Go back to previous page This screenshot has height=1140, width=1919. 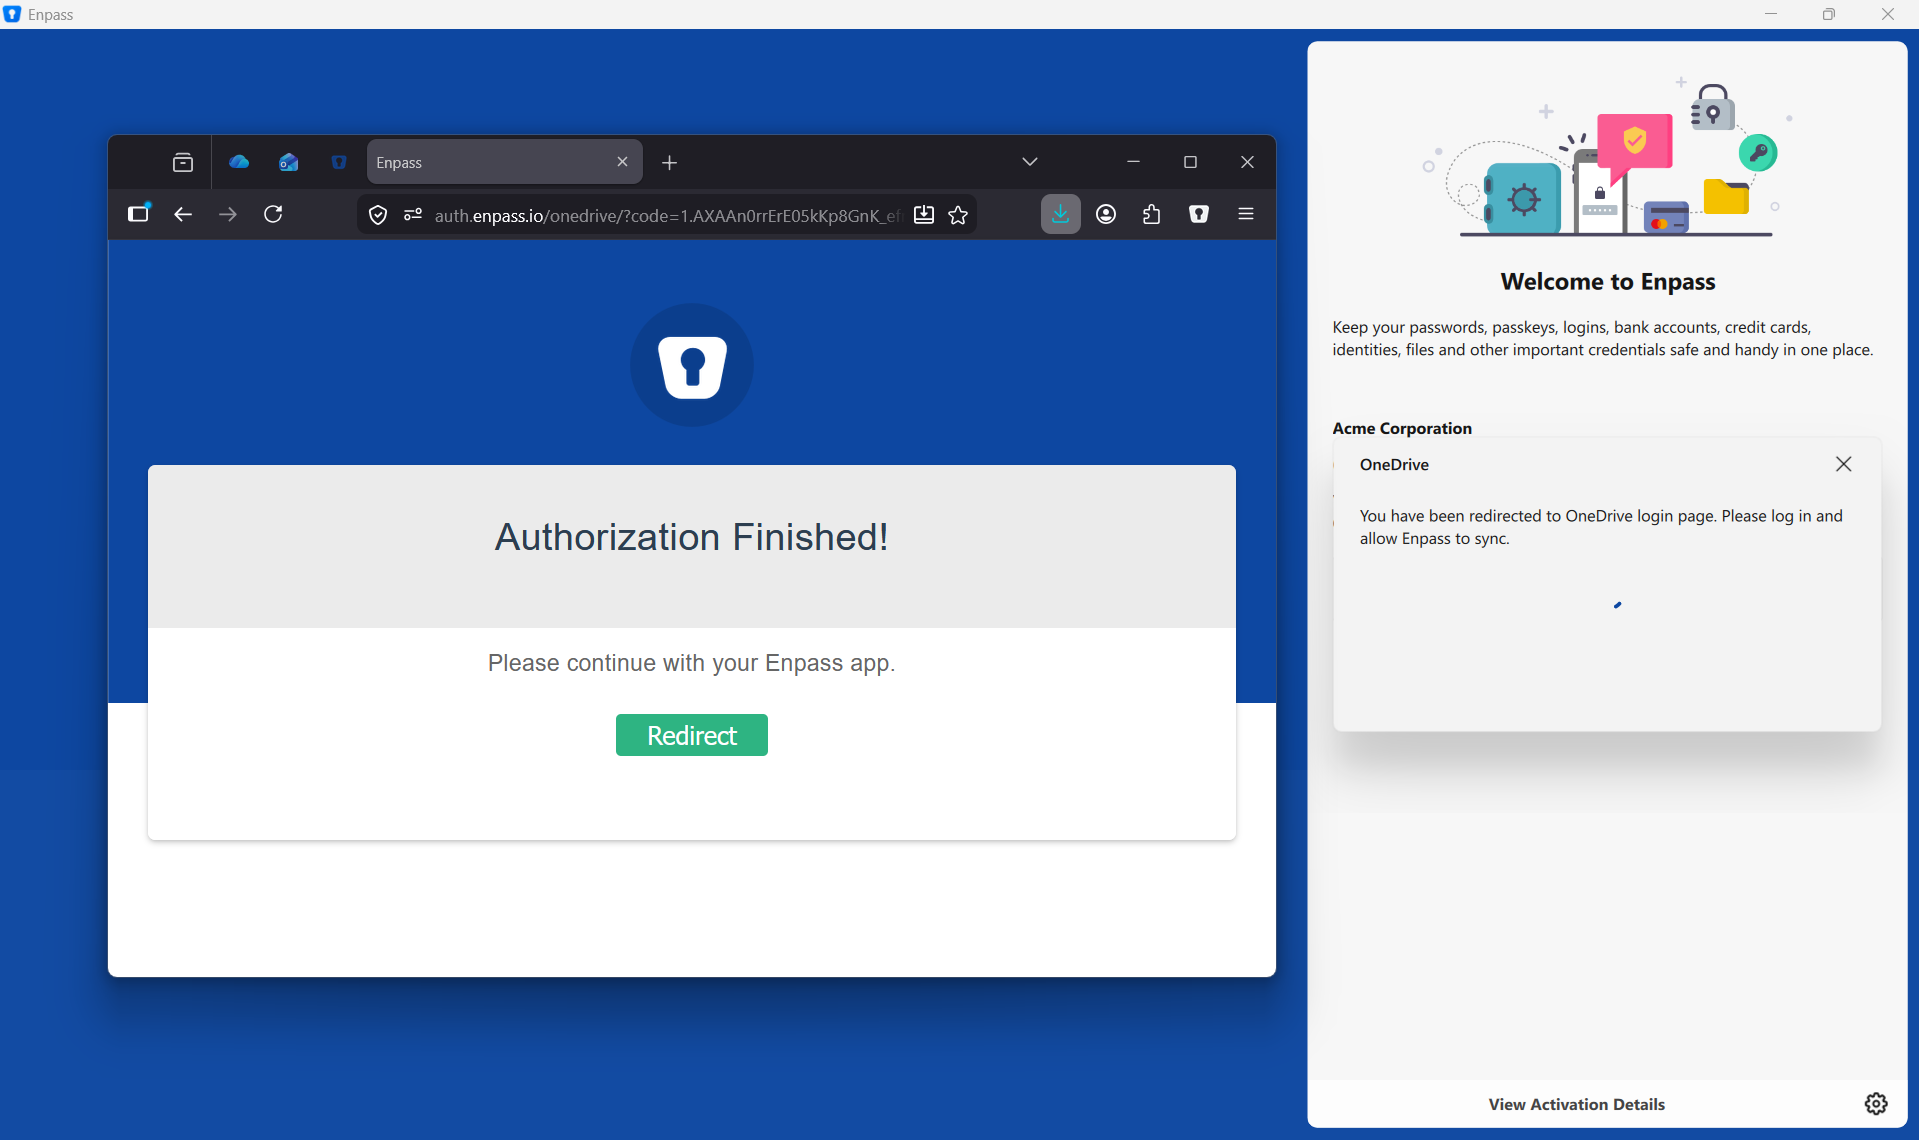[182, 214]
